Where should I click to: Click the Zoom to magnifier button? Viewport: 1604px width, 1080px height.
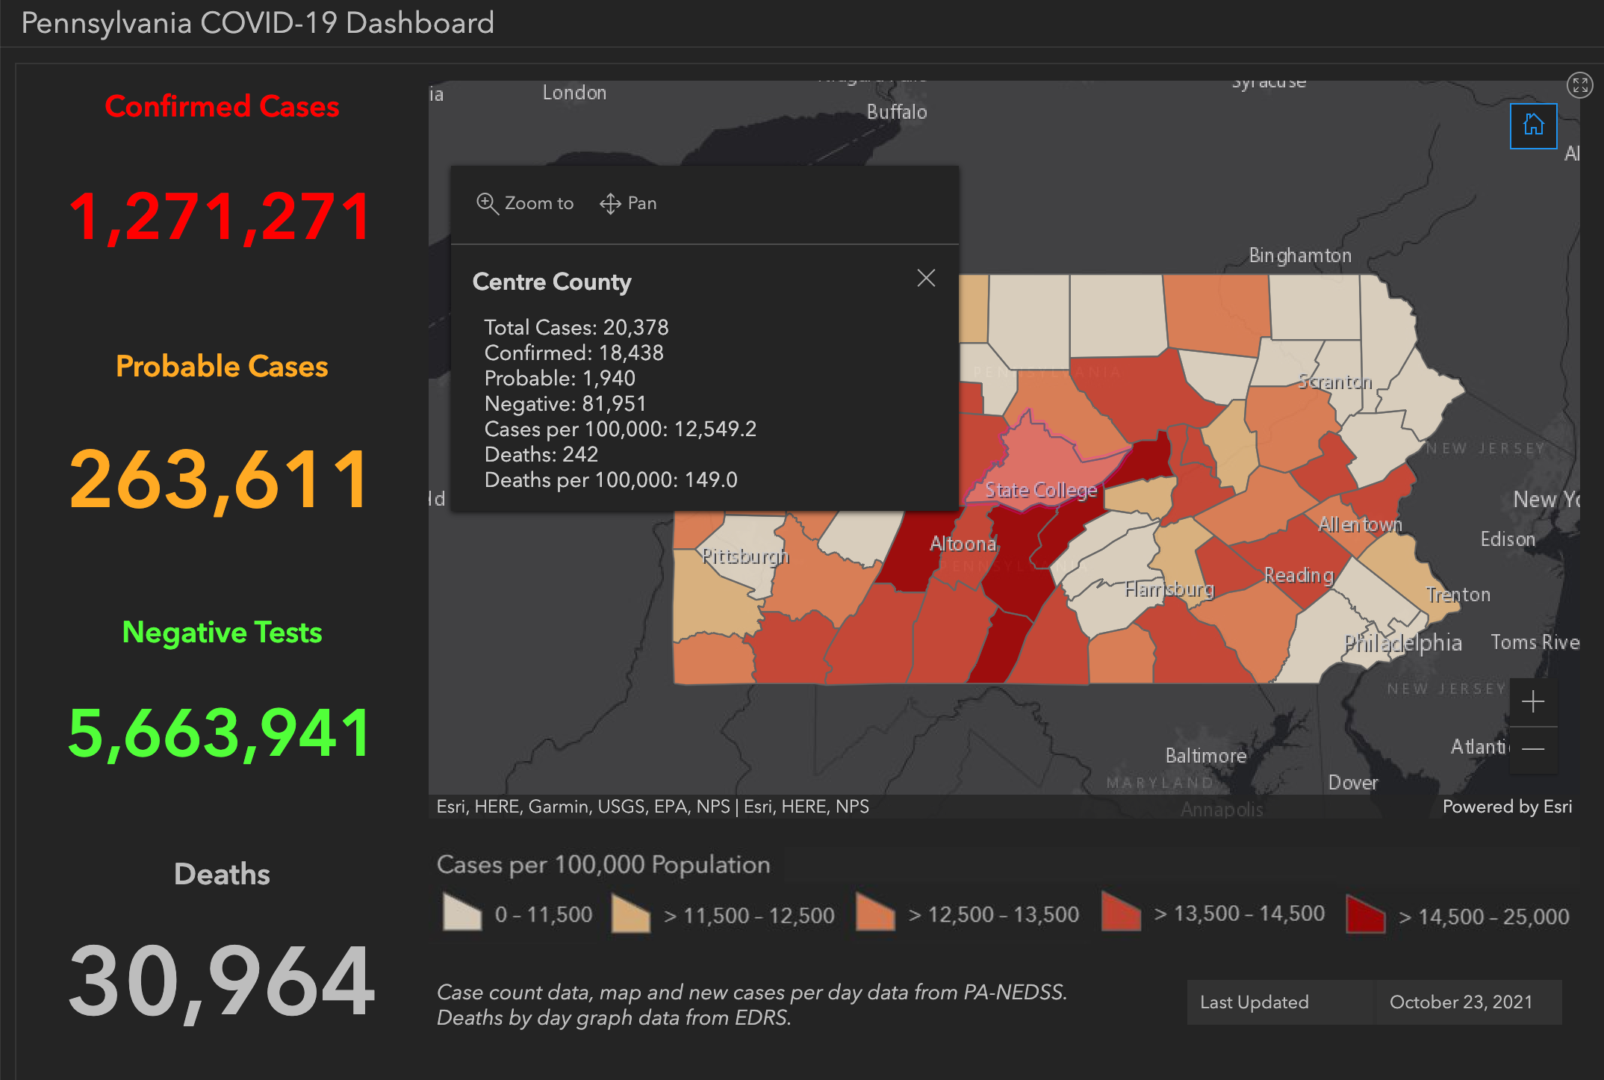point(525,203)
